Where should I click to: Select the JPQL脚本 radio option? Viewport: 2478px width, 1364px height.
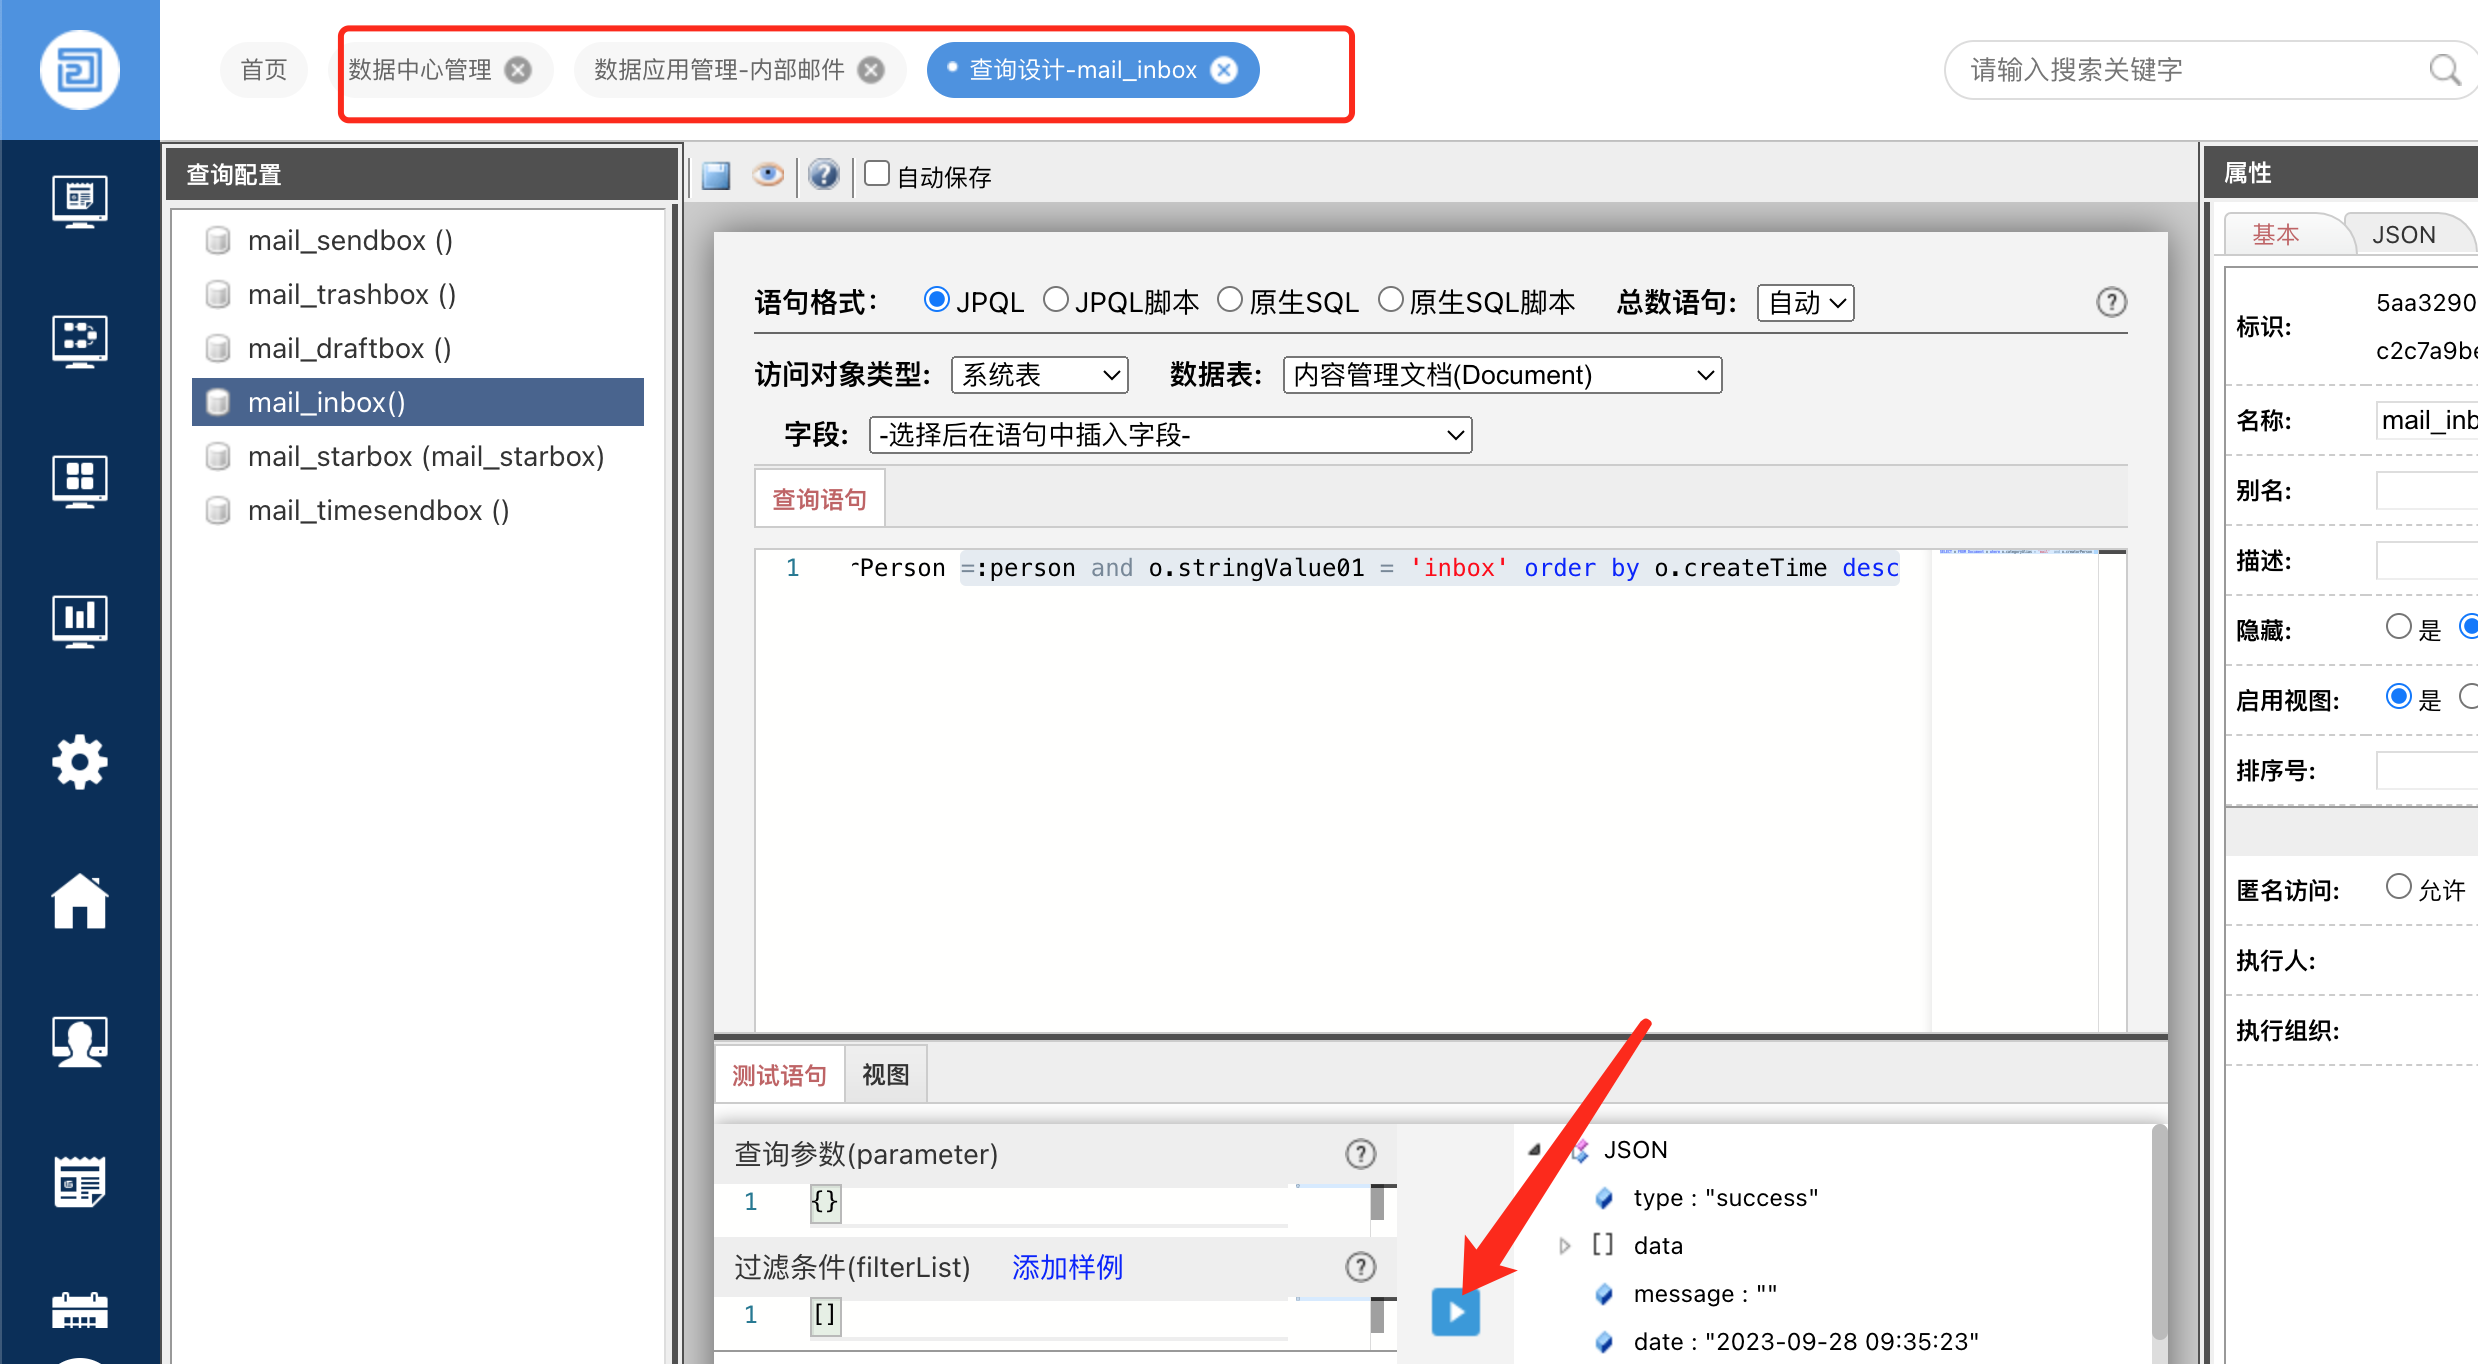click(x=1055, y=300)
